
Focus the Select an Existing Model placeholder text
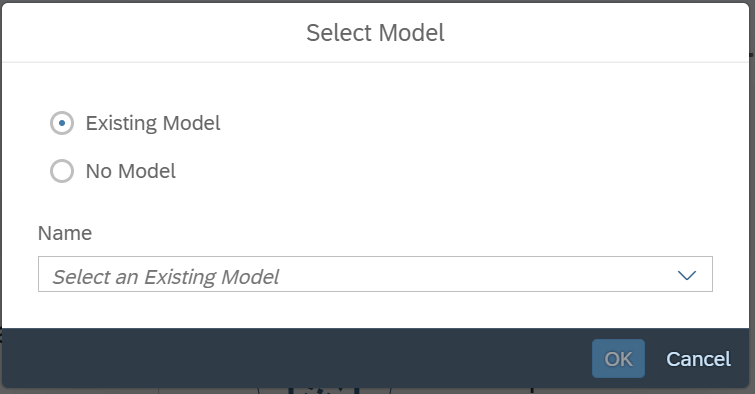166,277
